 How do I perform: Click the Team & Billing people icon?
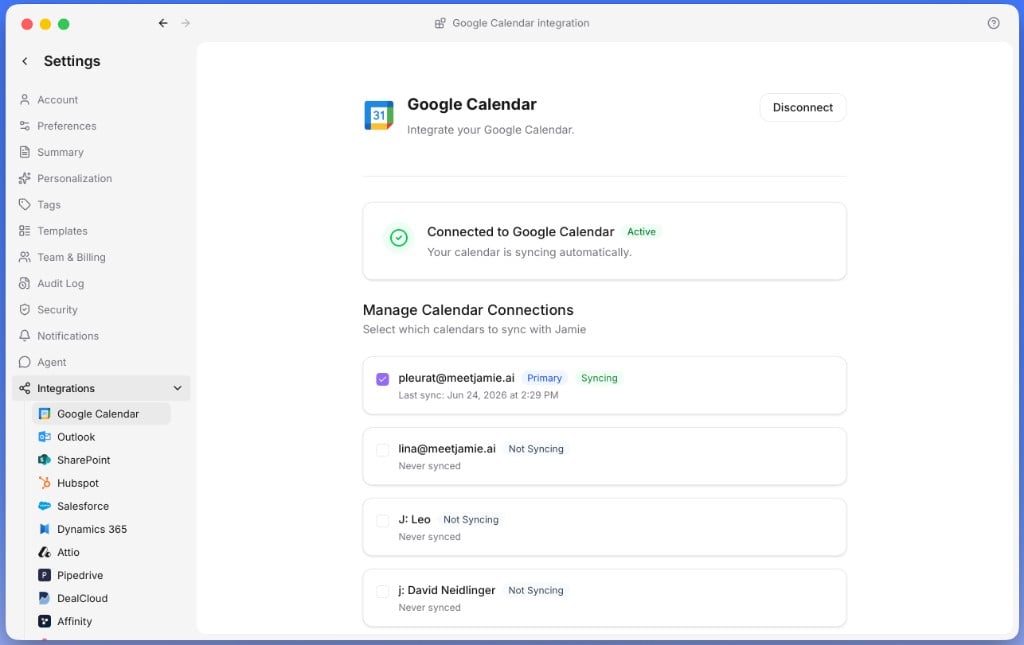[25, 257]
